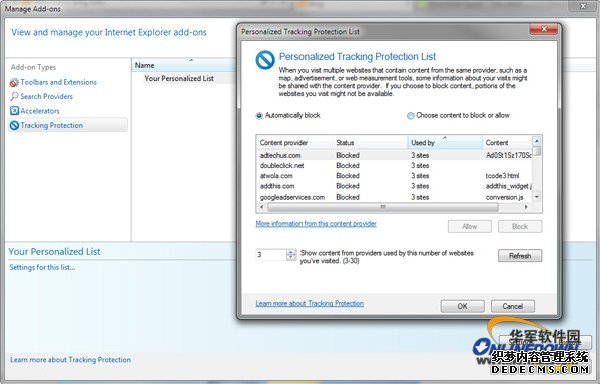600x384 pixels.
Task: Open More information from this content provider link
Action: (316, 224)
